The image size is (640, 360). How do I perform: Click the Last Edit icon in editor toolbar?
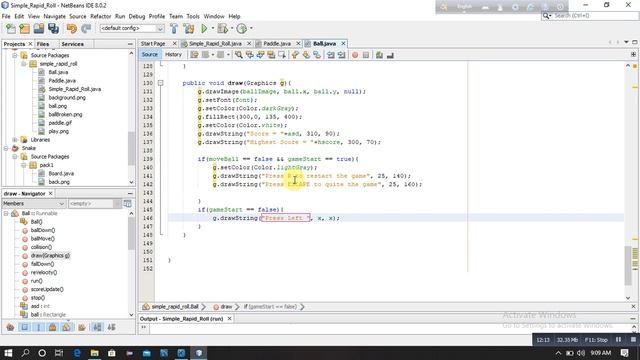(194, 55)
